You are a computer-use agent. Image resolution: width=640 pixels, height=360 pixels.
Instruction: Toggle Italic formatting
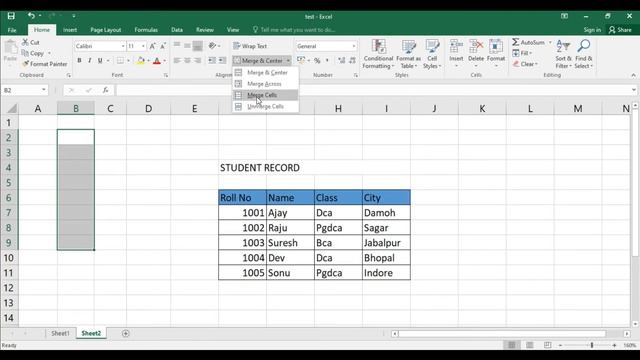tap(89, 60)
